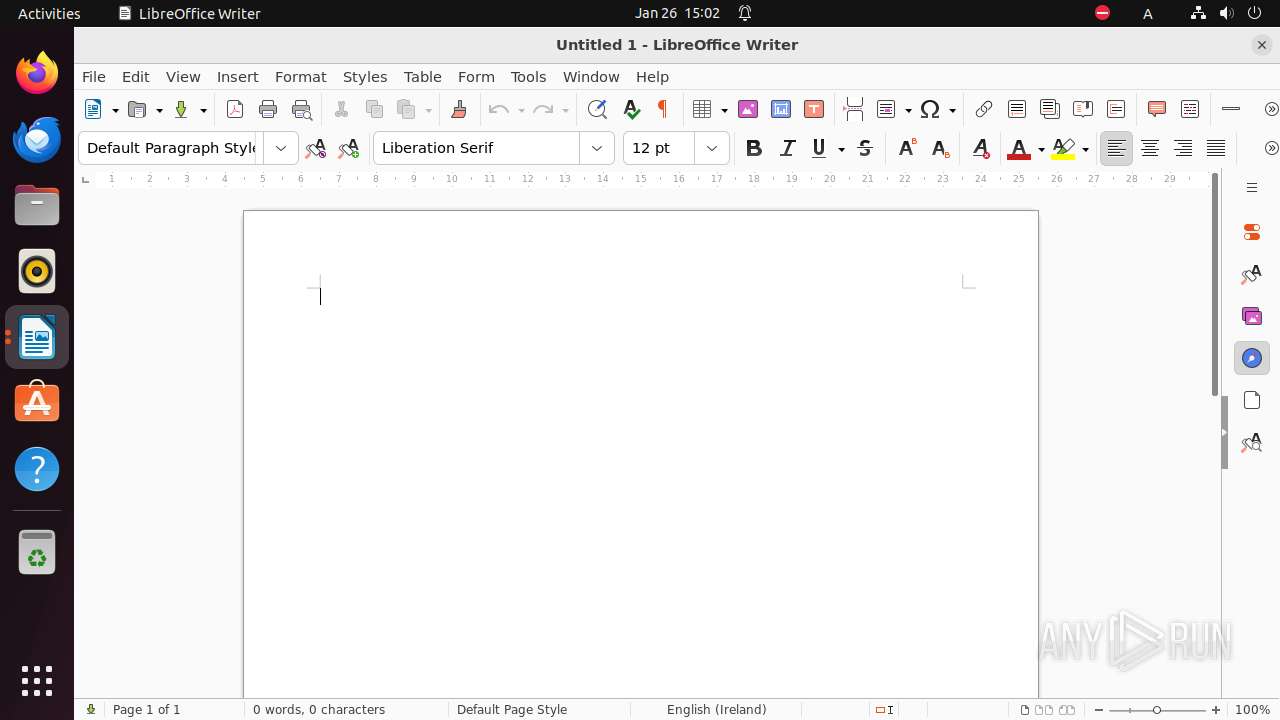Click the Print icon
Image resolution: width=1280 pixels, height=720 pixels.
(268, 109)
